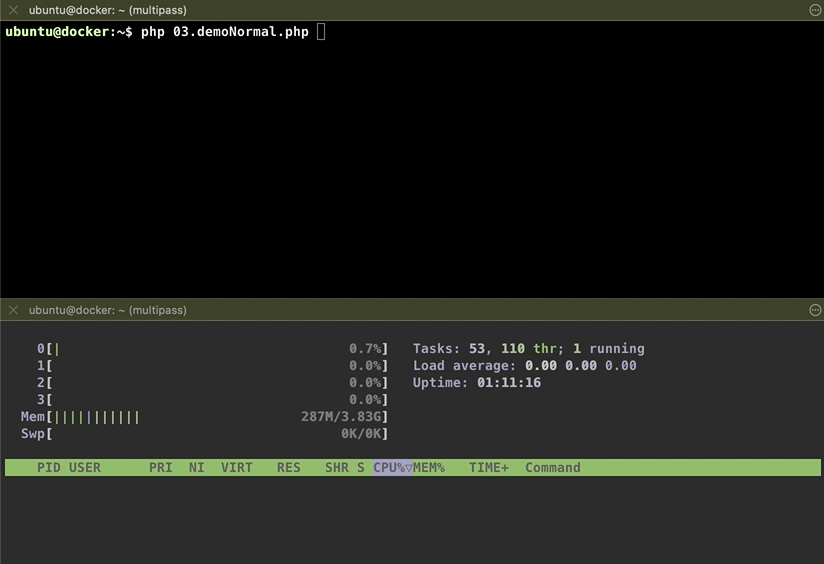Click the Swp usage meter
This screenshot has height=564, width=824.
[x=204, y=434]
